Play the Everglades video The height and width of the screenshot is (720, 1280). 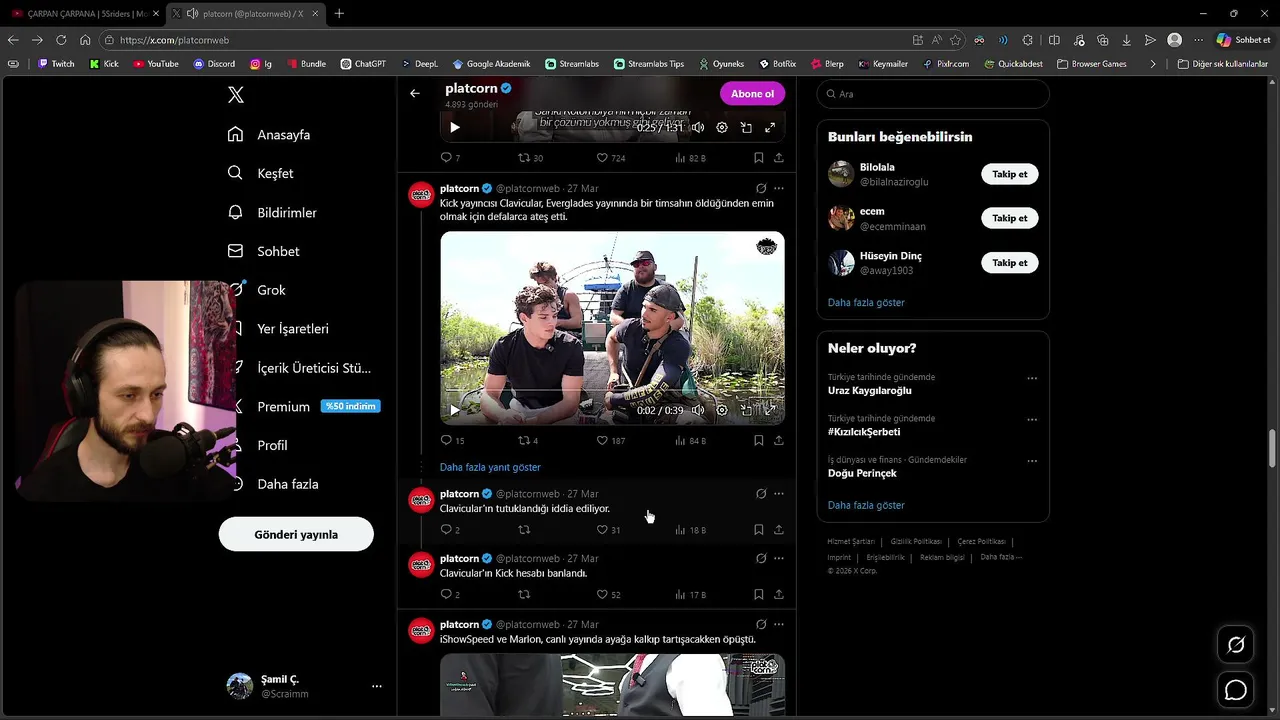(x=455, y=410)
